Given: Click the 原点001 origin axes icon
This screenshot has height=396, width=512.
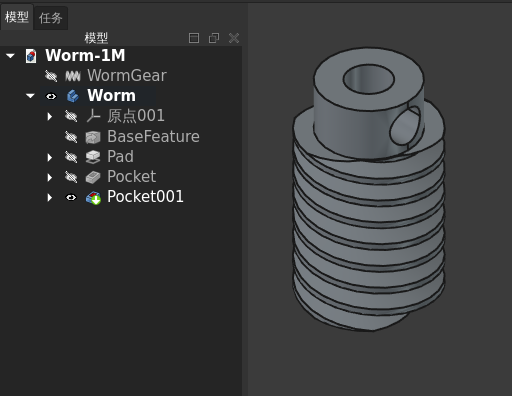Looking at the screenshot, I should point(93,116).
